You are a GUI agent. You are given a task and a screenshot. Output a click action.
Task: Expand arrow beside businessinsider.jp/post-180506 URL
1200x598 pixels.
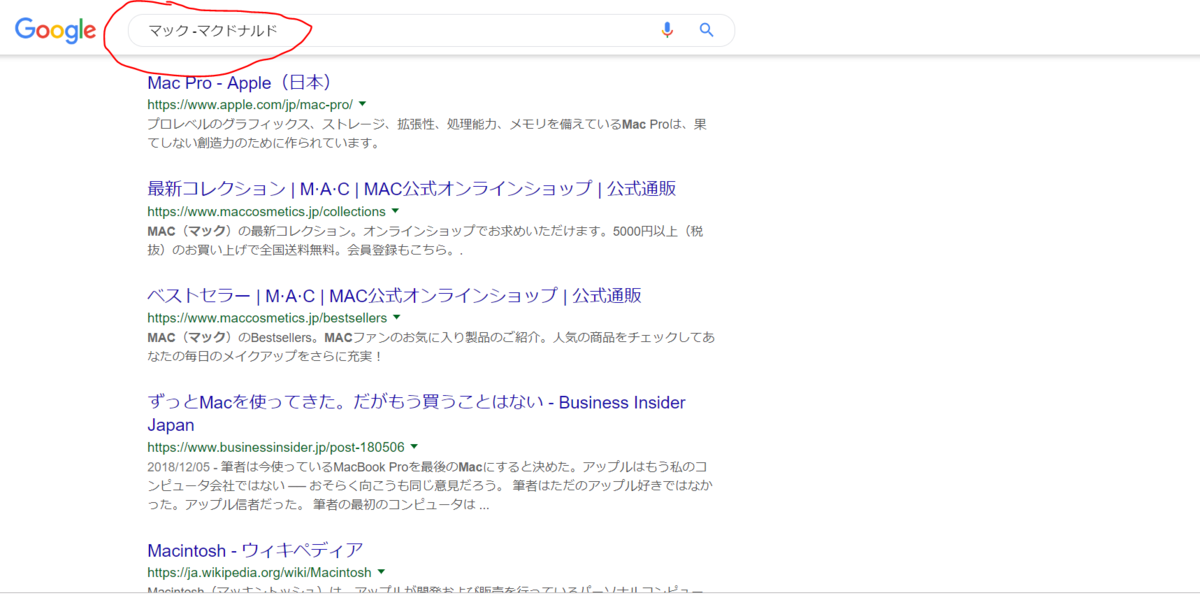[x=414, y=447]
